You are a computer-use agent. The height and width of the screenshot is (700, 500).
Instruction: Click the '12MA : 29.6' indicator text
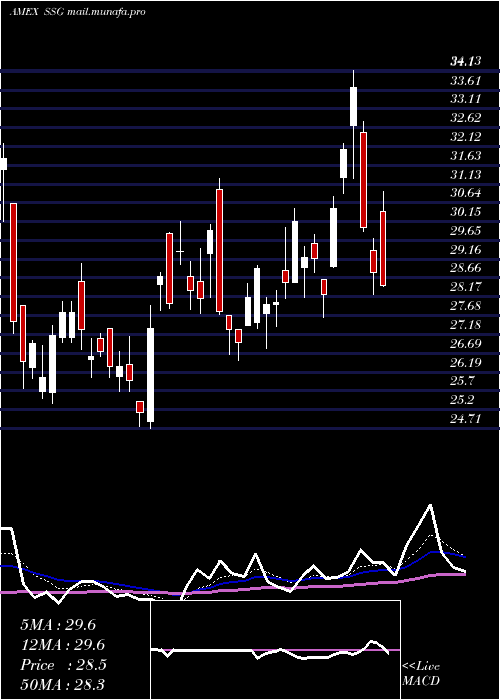click(62, 645)
